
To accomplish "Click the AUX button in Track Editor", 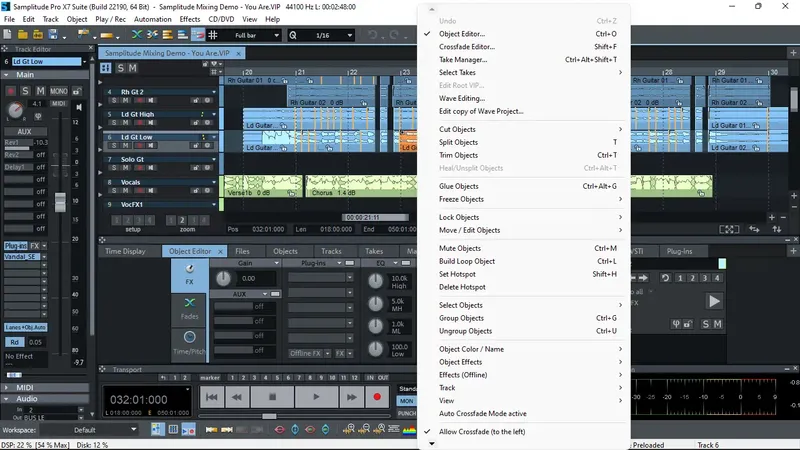I will click(x=24, y=131).
